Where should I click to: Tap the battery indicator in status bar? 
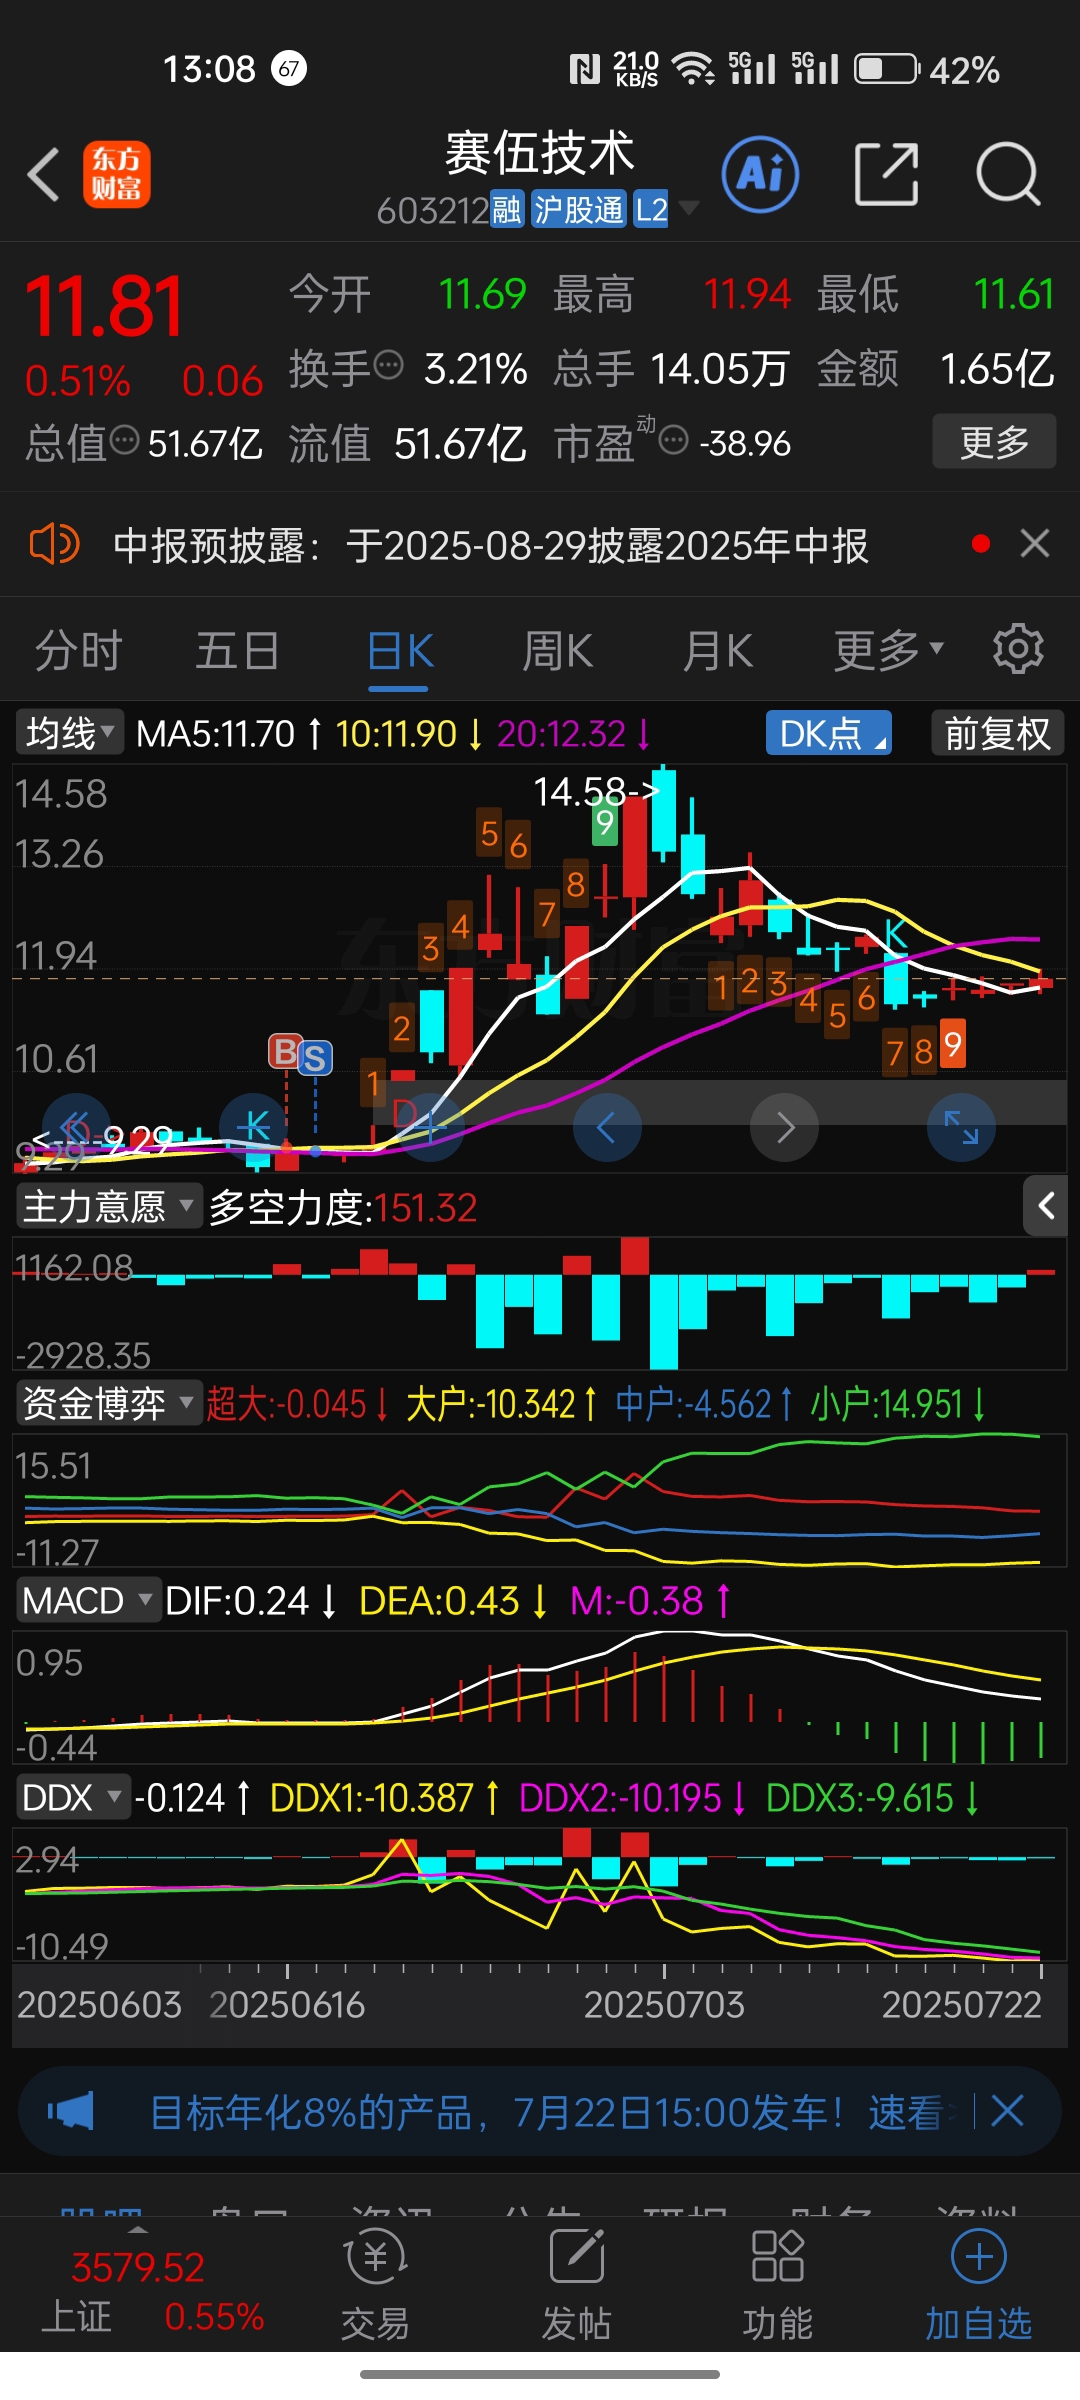click(887, 69)
